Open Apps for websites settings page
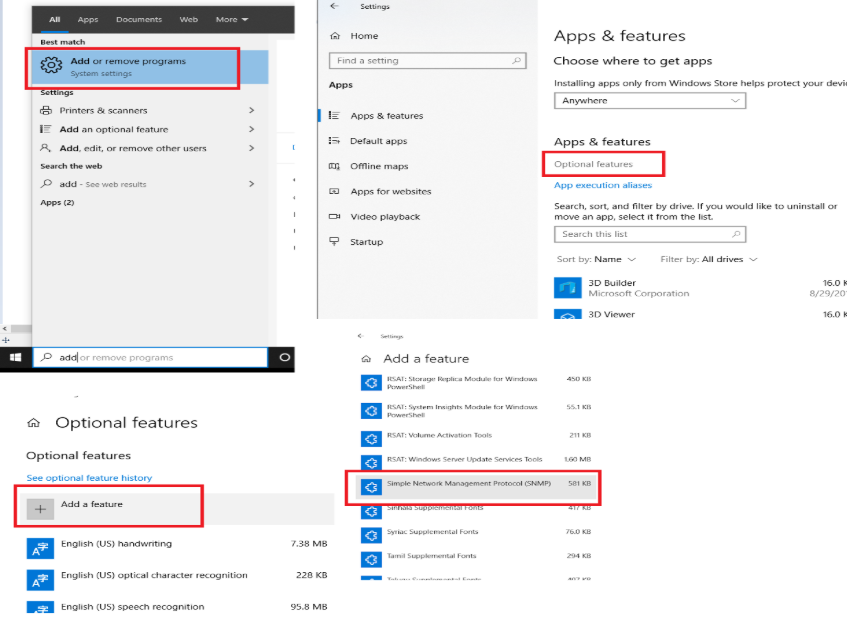This screenshot has height=625, width=868. [x=391, y=192]
